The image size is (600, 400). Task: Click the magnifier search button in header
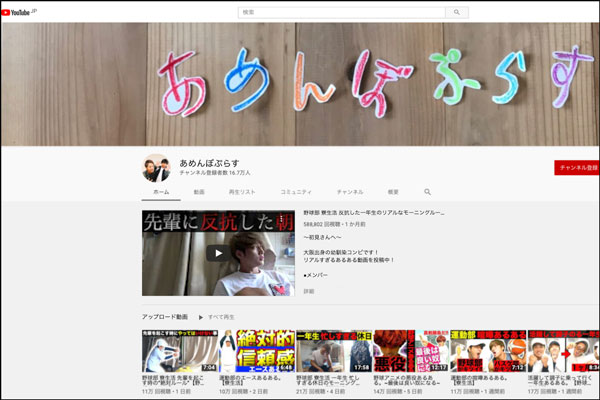coord(458,13)
